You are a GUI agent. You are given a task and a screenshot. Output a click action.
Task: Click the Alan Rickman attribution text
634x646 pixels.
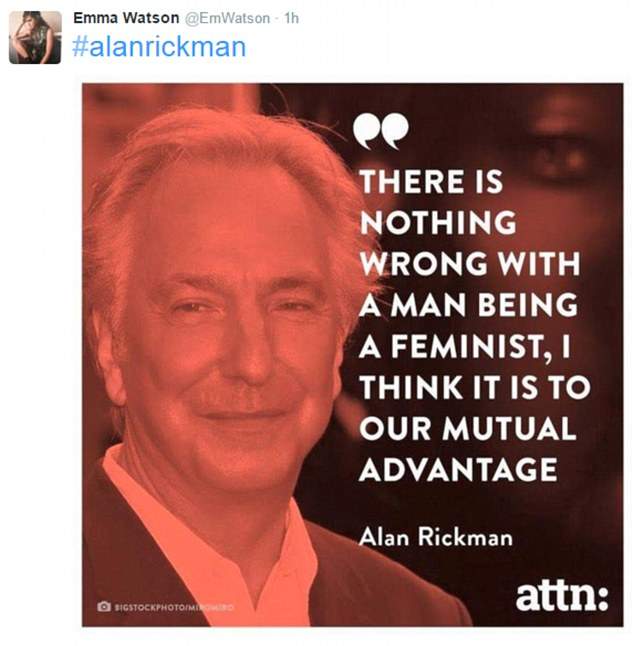pyautogui.click(x=436, y=537)
